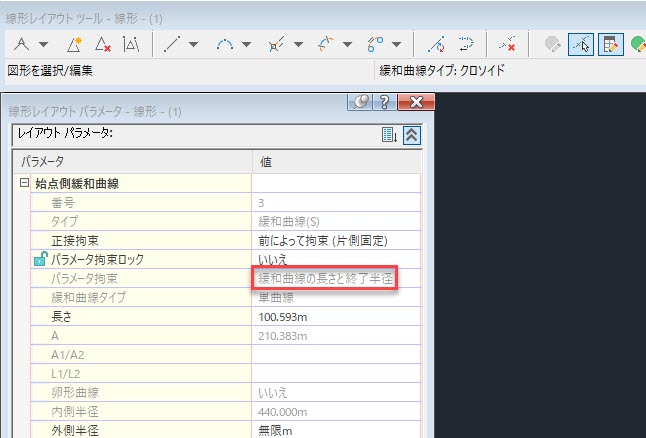Viewport: 646px width, 438px height.
Task: Click the パラメータ column header
Action: 43,161
